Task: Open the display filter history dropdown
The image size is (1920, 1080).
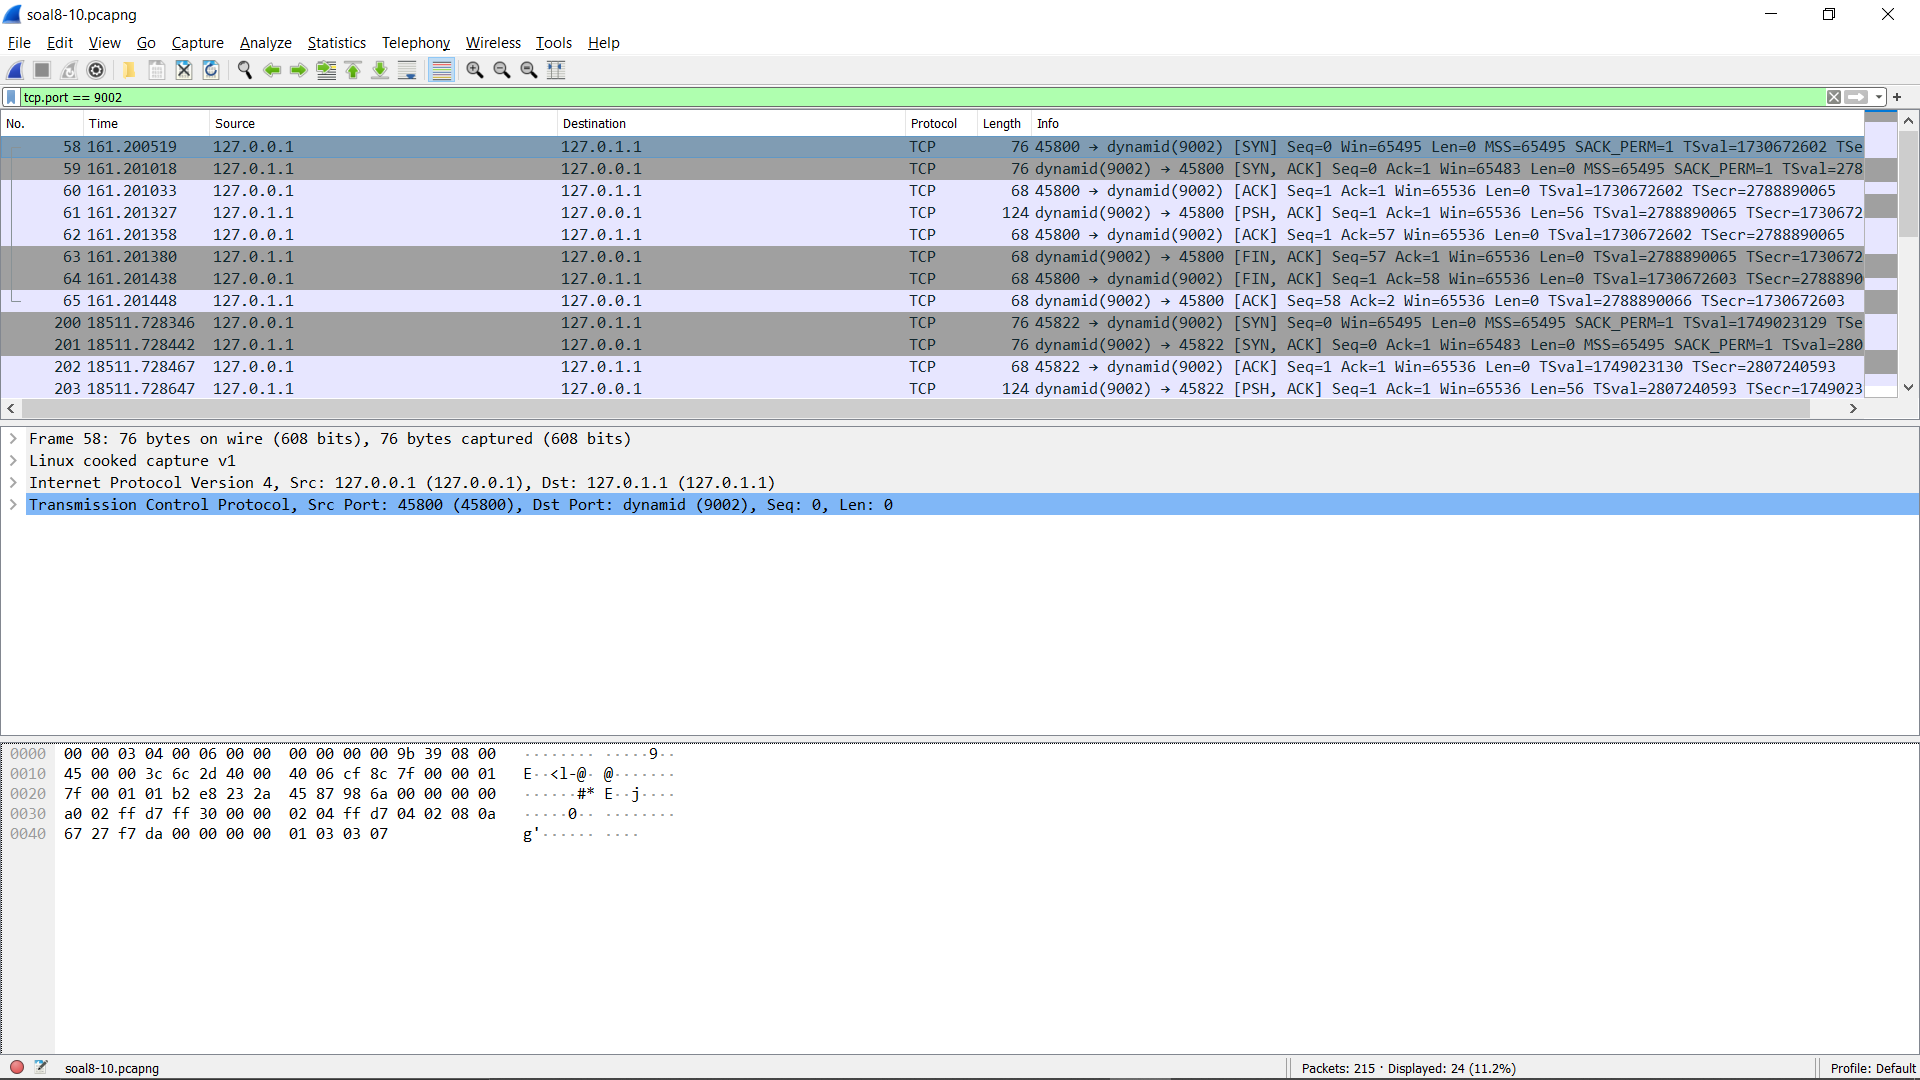Action: [x=1879, y=97]
